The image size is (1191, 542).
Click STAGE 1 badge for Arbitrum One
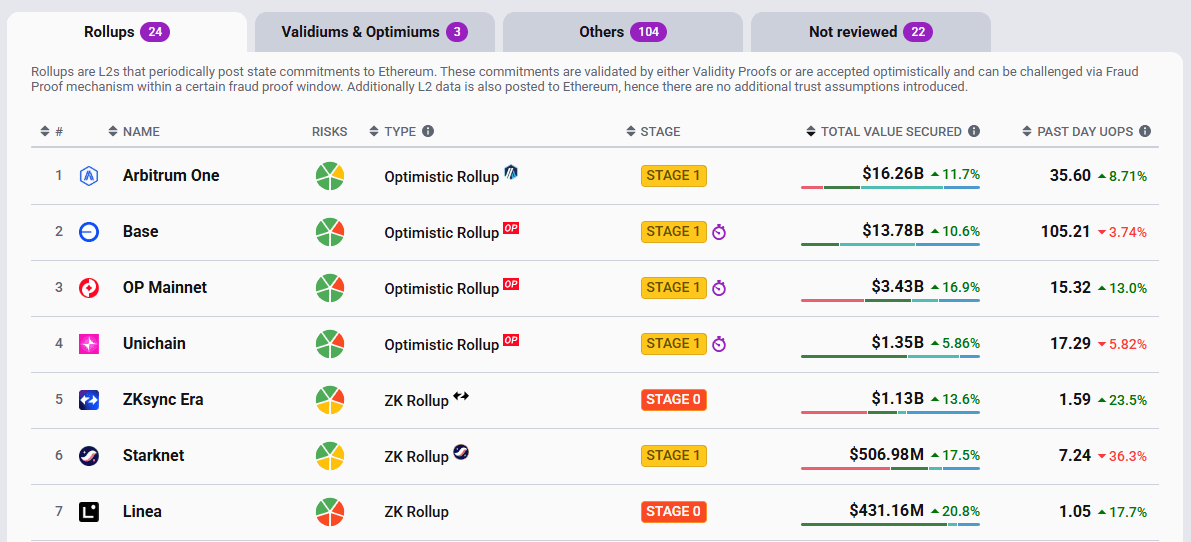pyautogui.click(x=674, y=176)
